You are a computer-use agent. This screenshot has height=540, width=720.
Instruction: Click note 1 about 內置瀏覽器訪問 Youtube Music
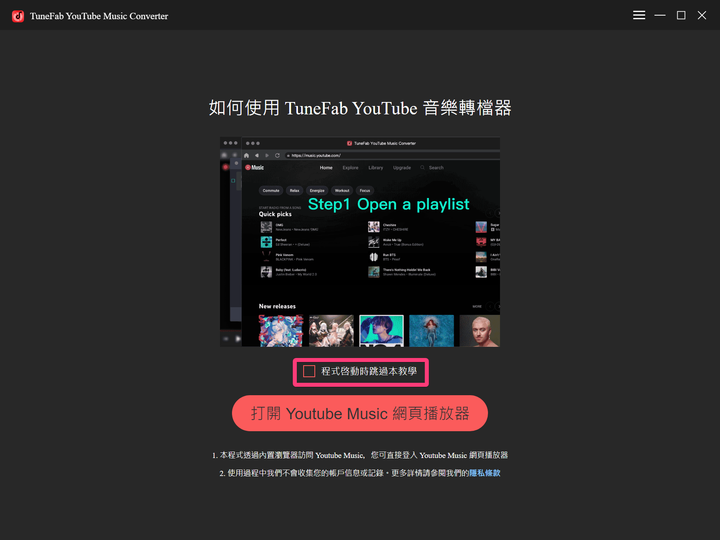click(x=360, y=455)
